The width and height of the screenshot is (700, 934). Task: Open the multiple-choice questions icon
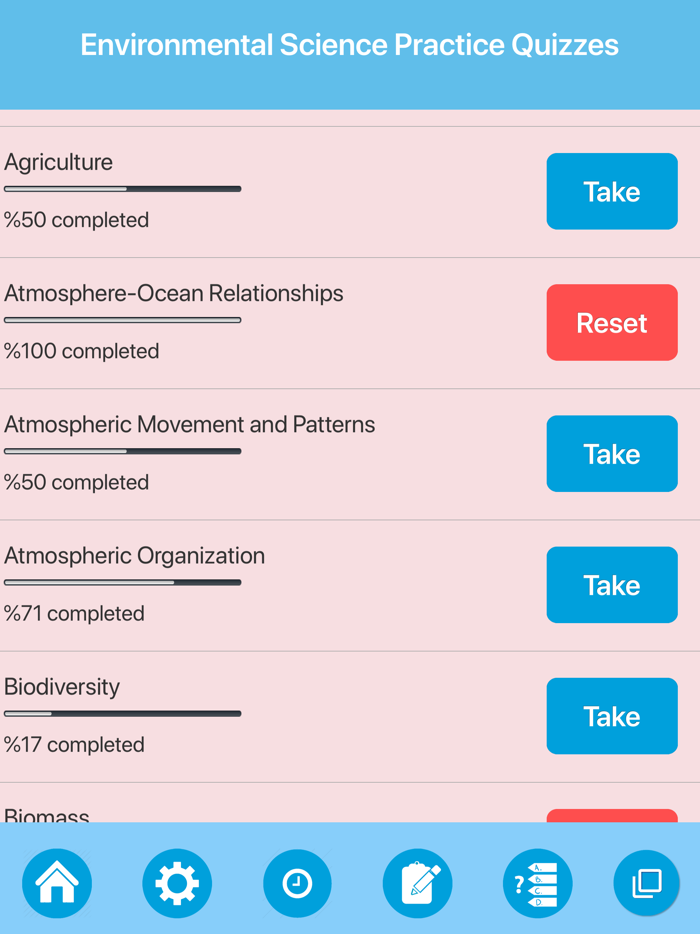tap(537, 883)
